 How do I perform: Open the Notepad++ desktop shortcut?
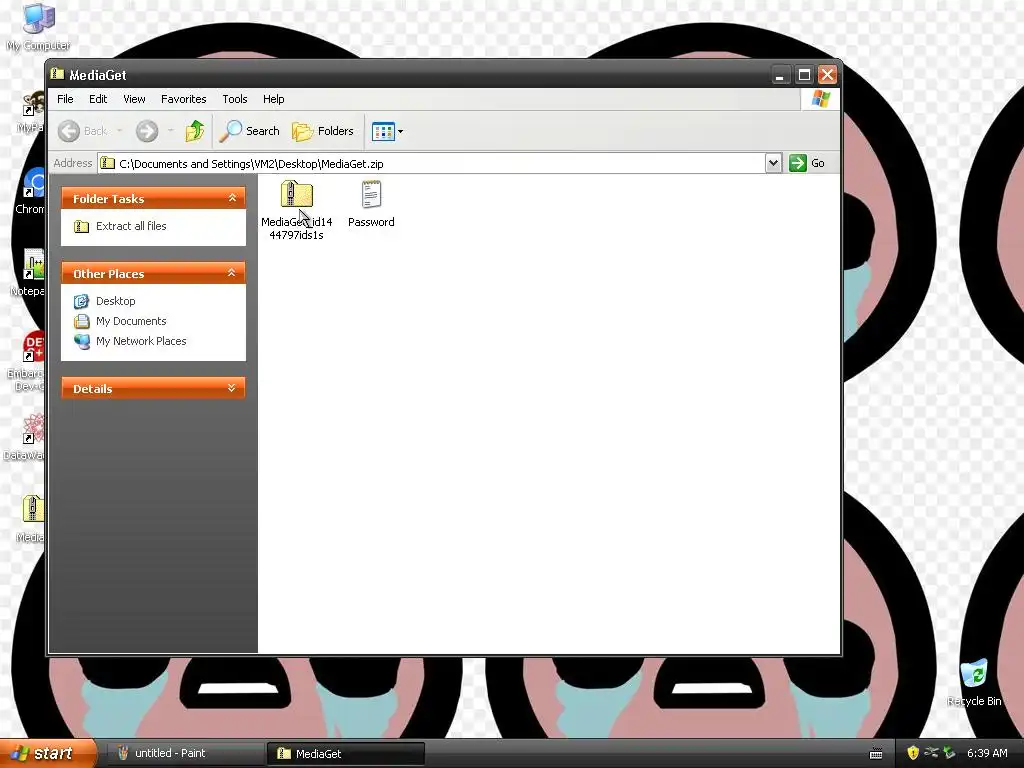(x=28, y=274)
